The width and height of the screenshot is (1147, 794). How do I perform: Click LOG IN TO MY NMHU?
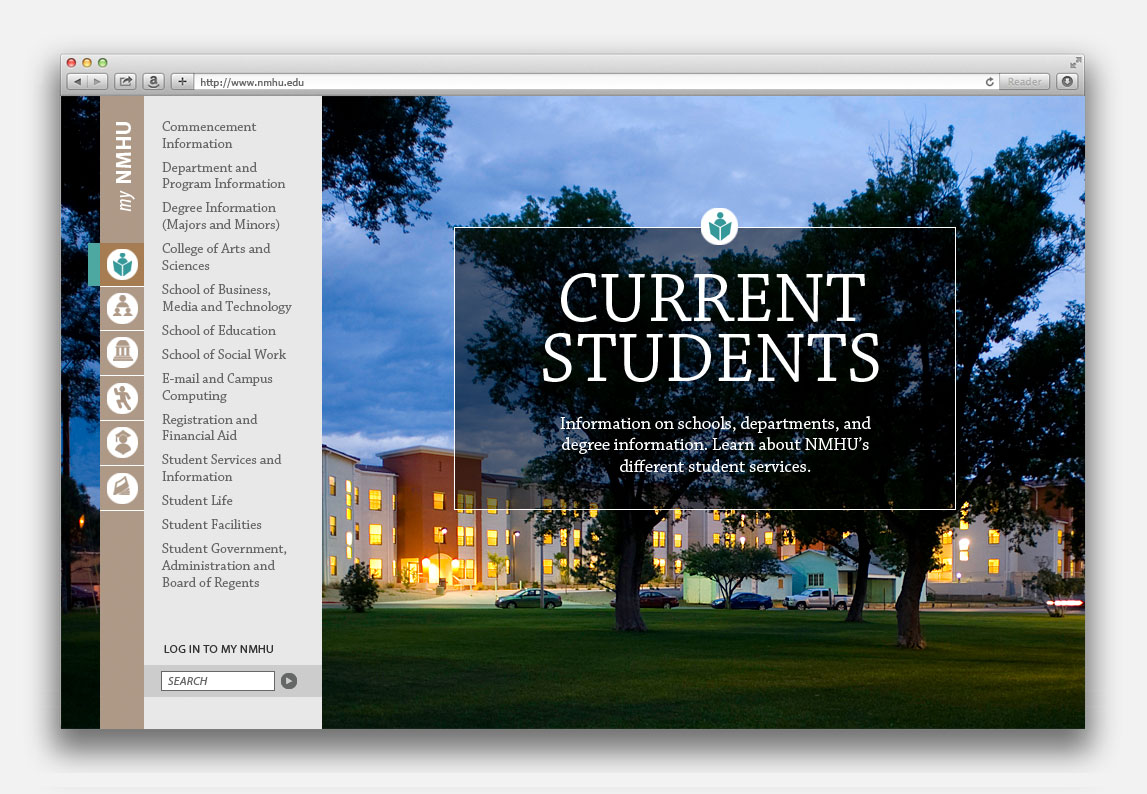(219, 649)
